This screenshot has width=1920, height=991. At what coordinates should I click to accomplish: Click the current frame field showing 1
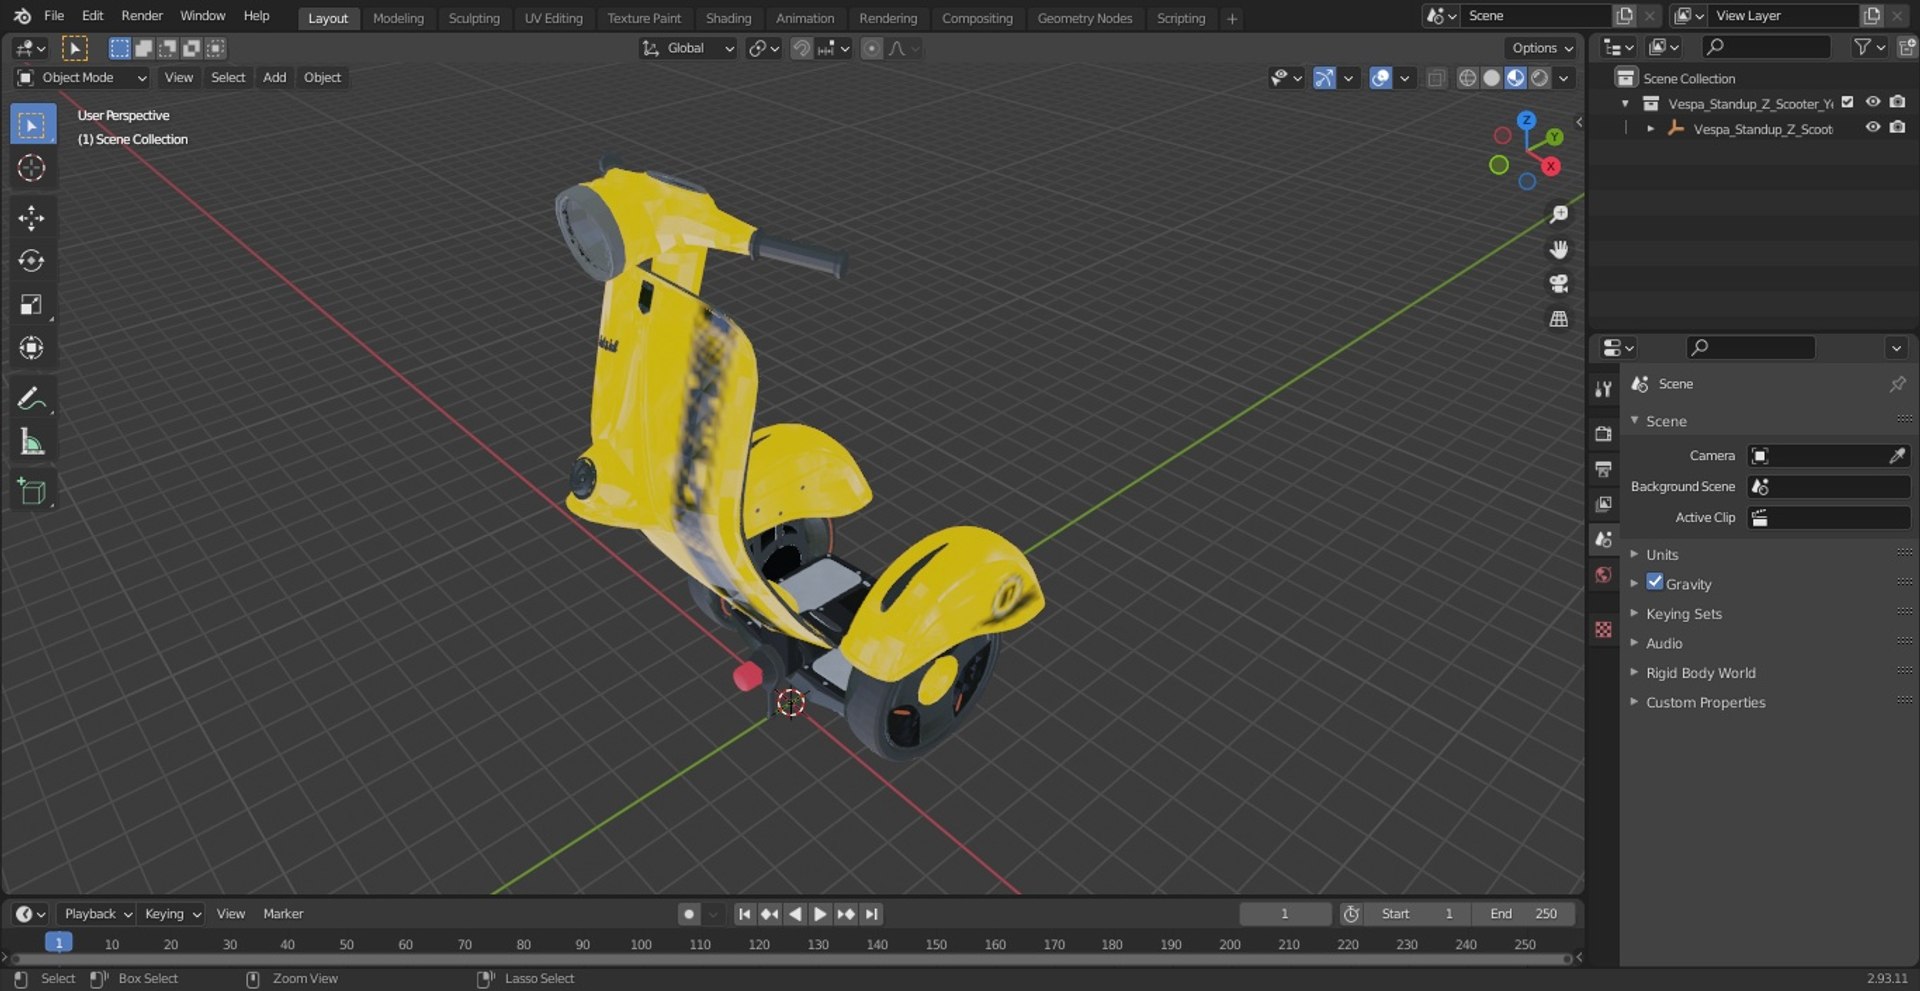1285,914
